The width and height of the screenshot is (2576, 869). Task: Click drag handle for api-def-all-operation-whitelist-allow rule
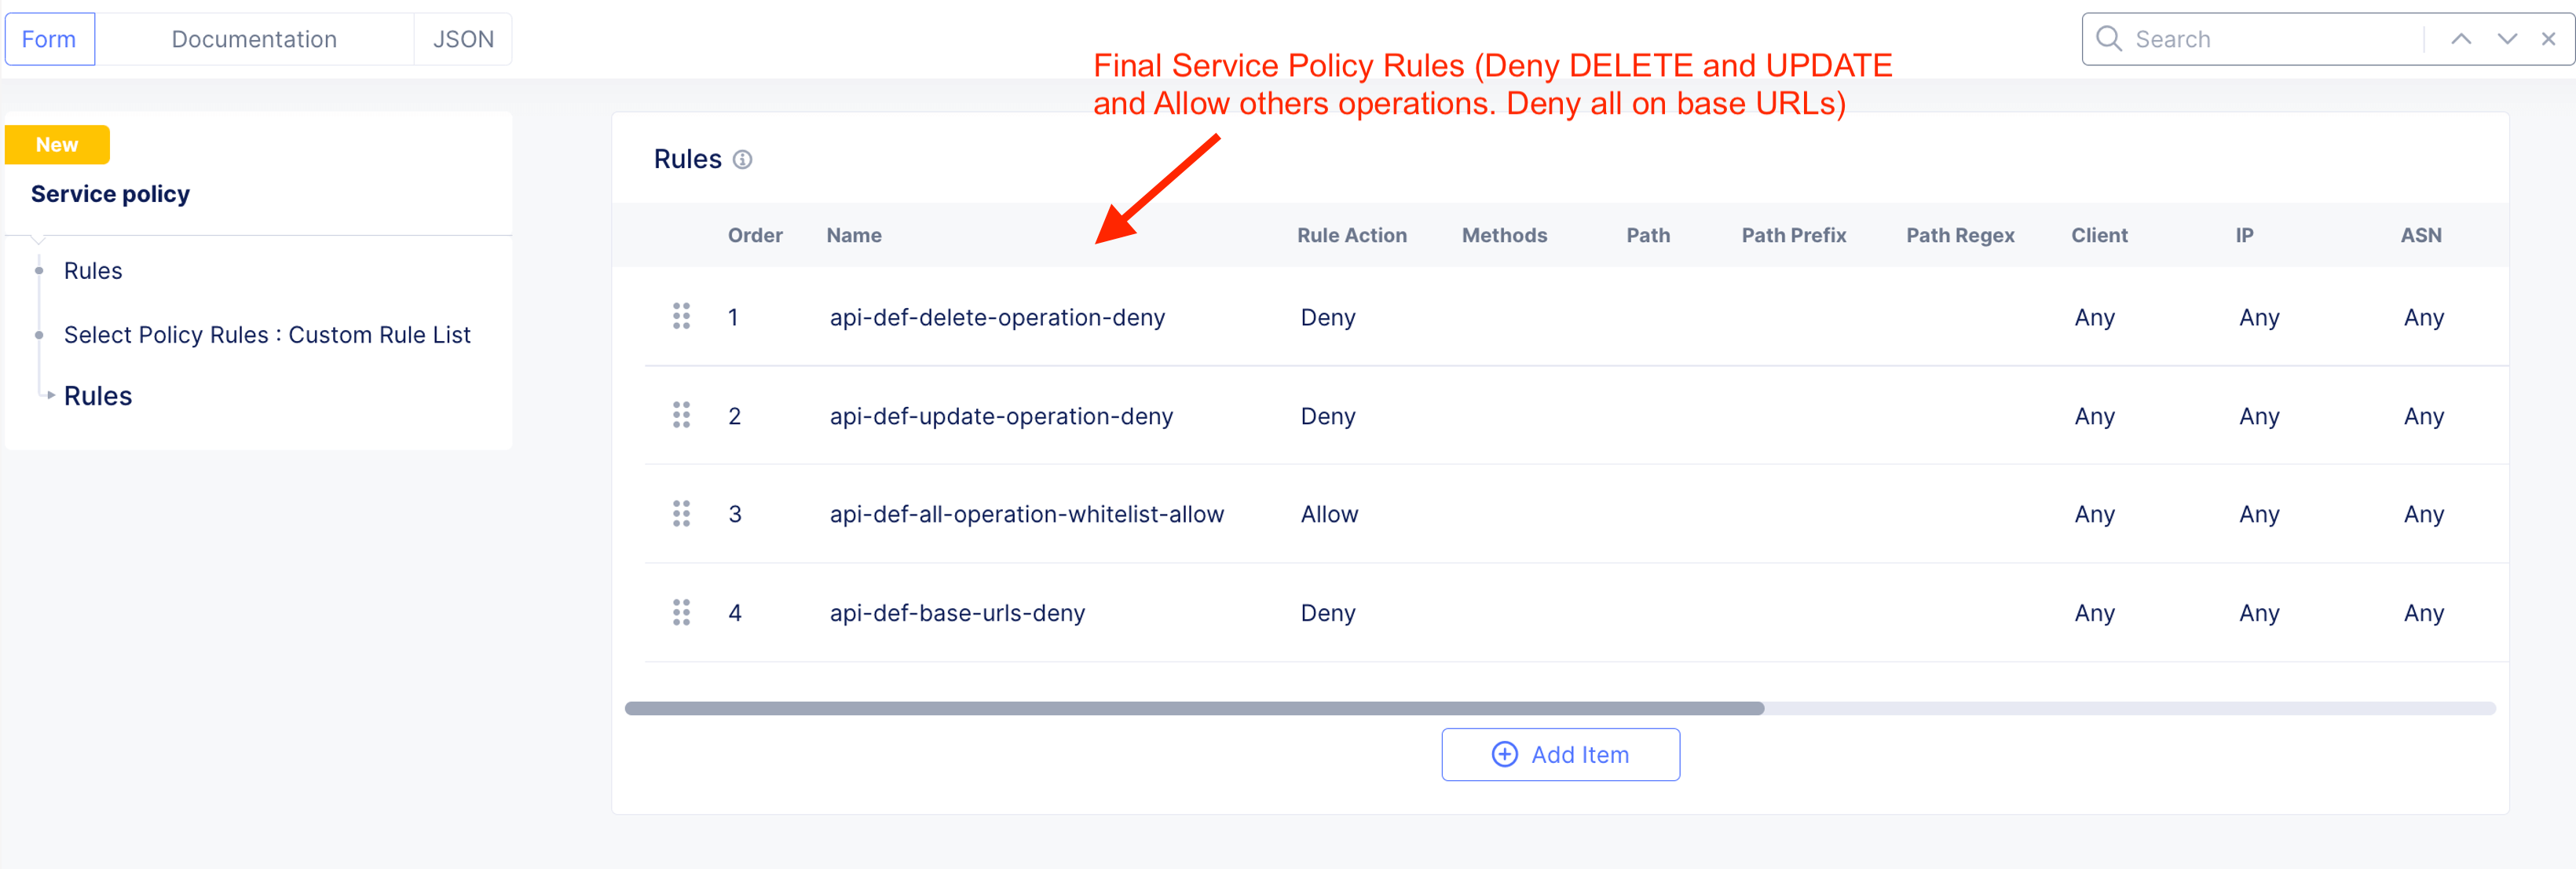[x=681, y=514]
